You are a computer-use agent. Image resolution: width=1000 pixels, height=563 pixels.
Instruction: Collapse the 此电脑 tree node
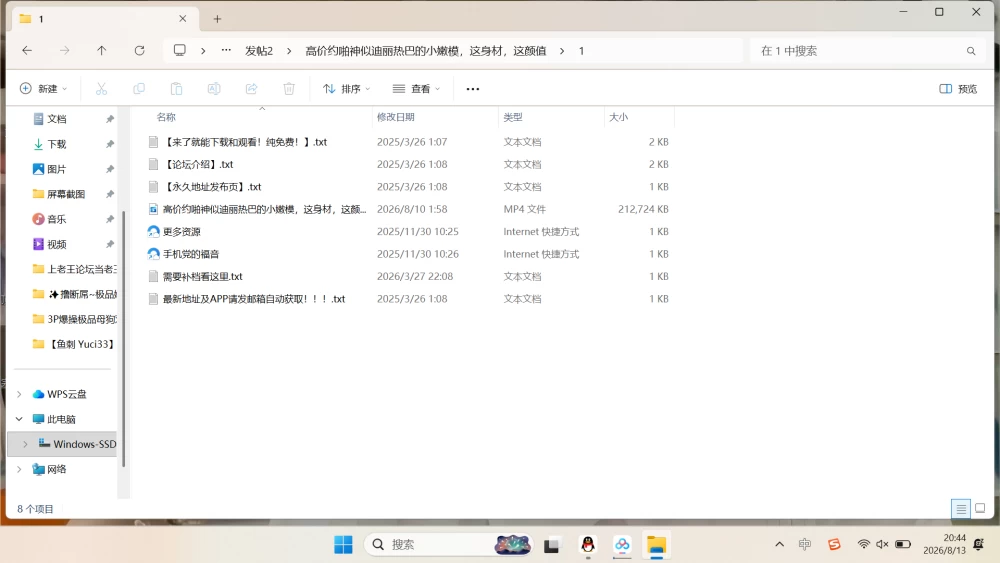click(19, 419)
